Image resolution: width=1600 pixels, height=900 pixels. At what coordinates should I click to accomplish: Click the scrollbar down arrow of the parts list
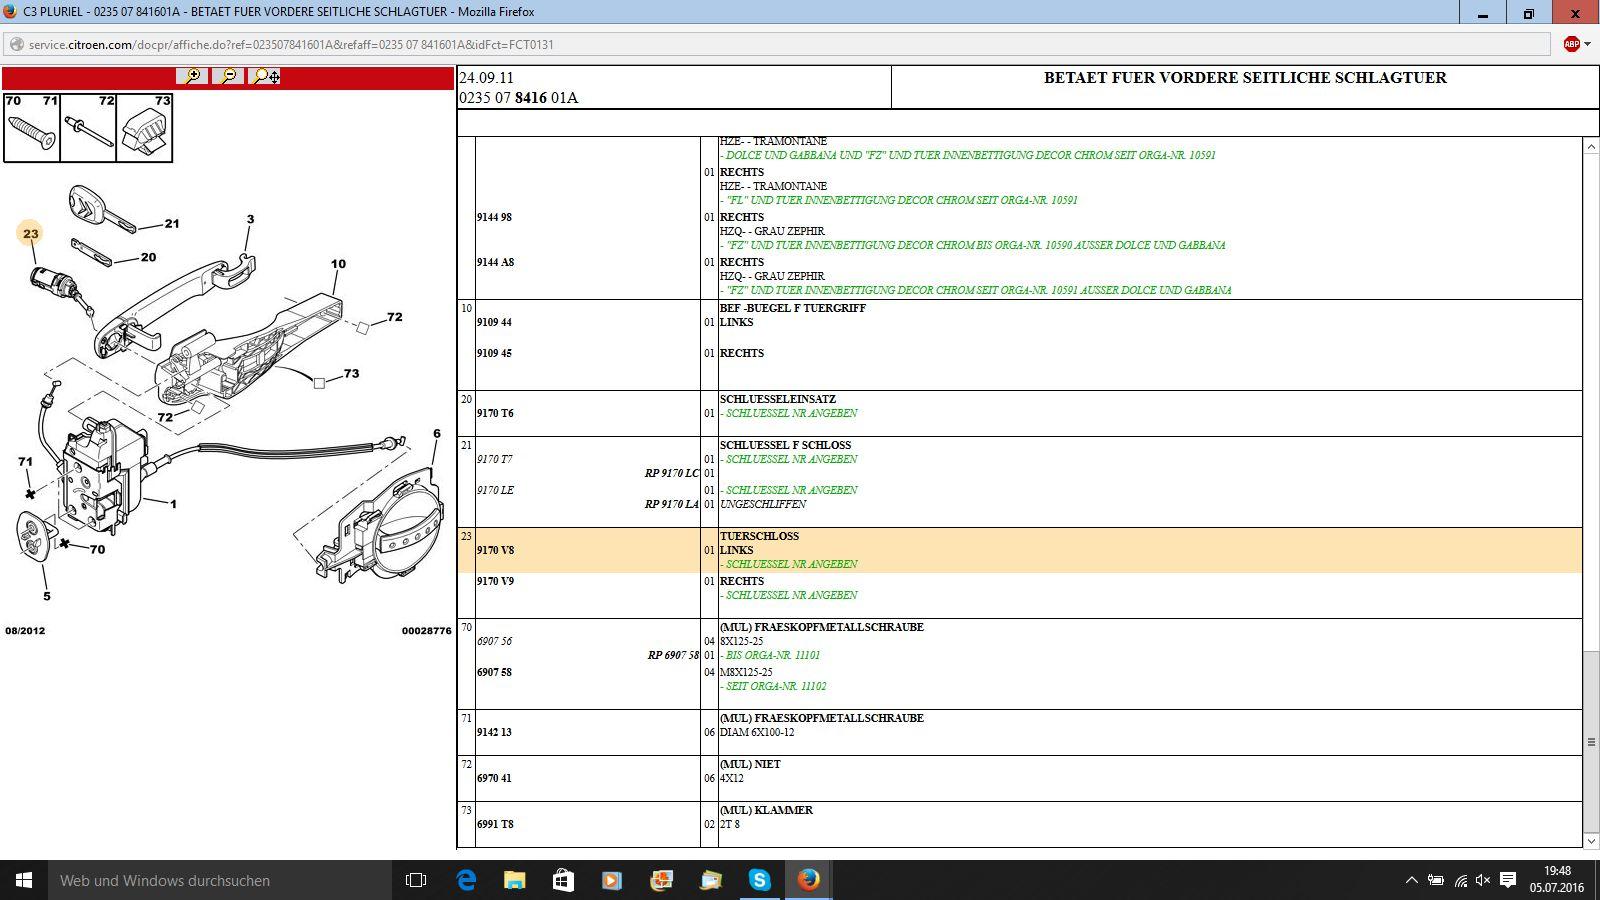coord(1591,841)
